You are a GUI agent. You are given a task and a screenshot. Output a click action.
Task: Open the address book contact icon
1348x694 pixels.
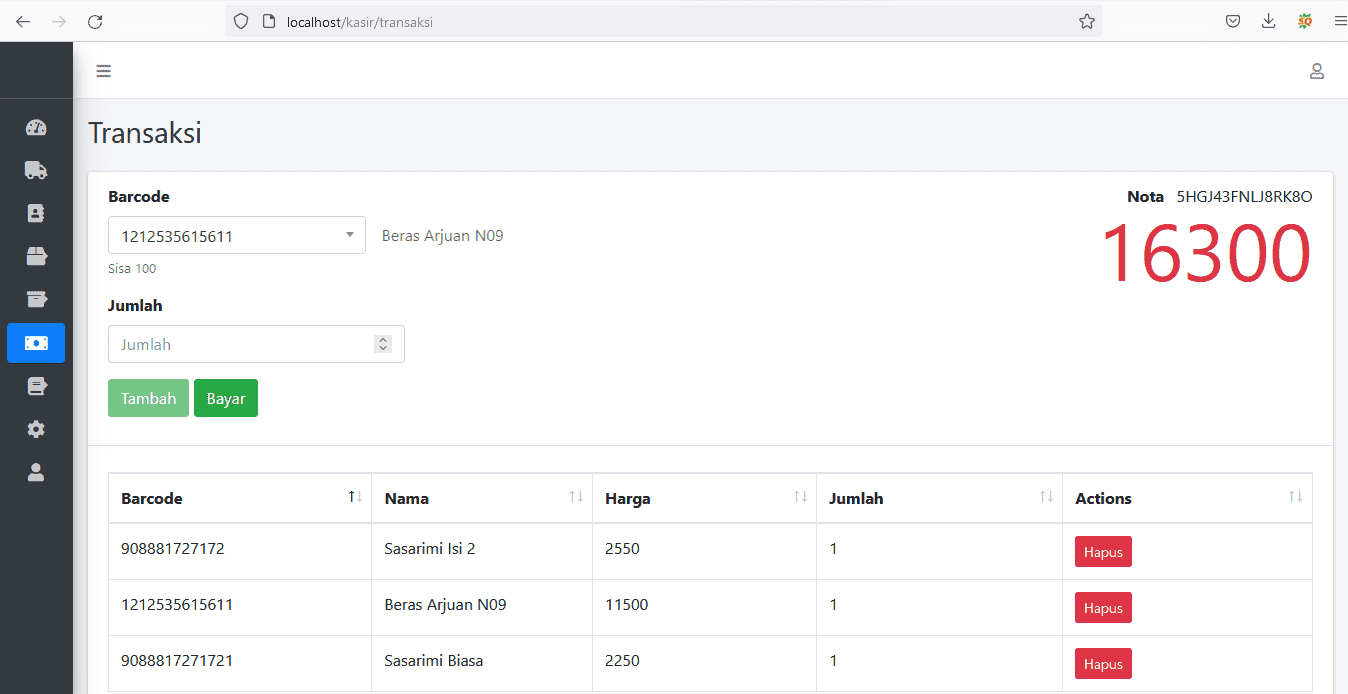tap(36, 213)
